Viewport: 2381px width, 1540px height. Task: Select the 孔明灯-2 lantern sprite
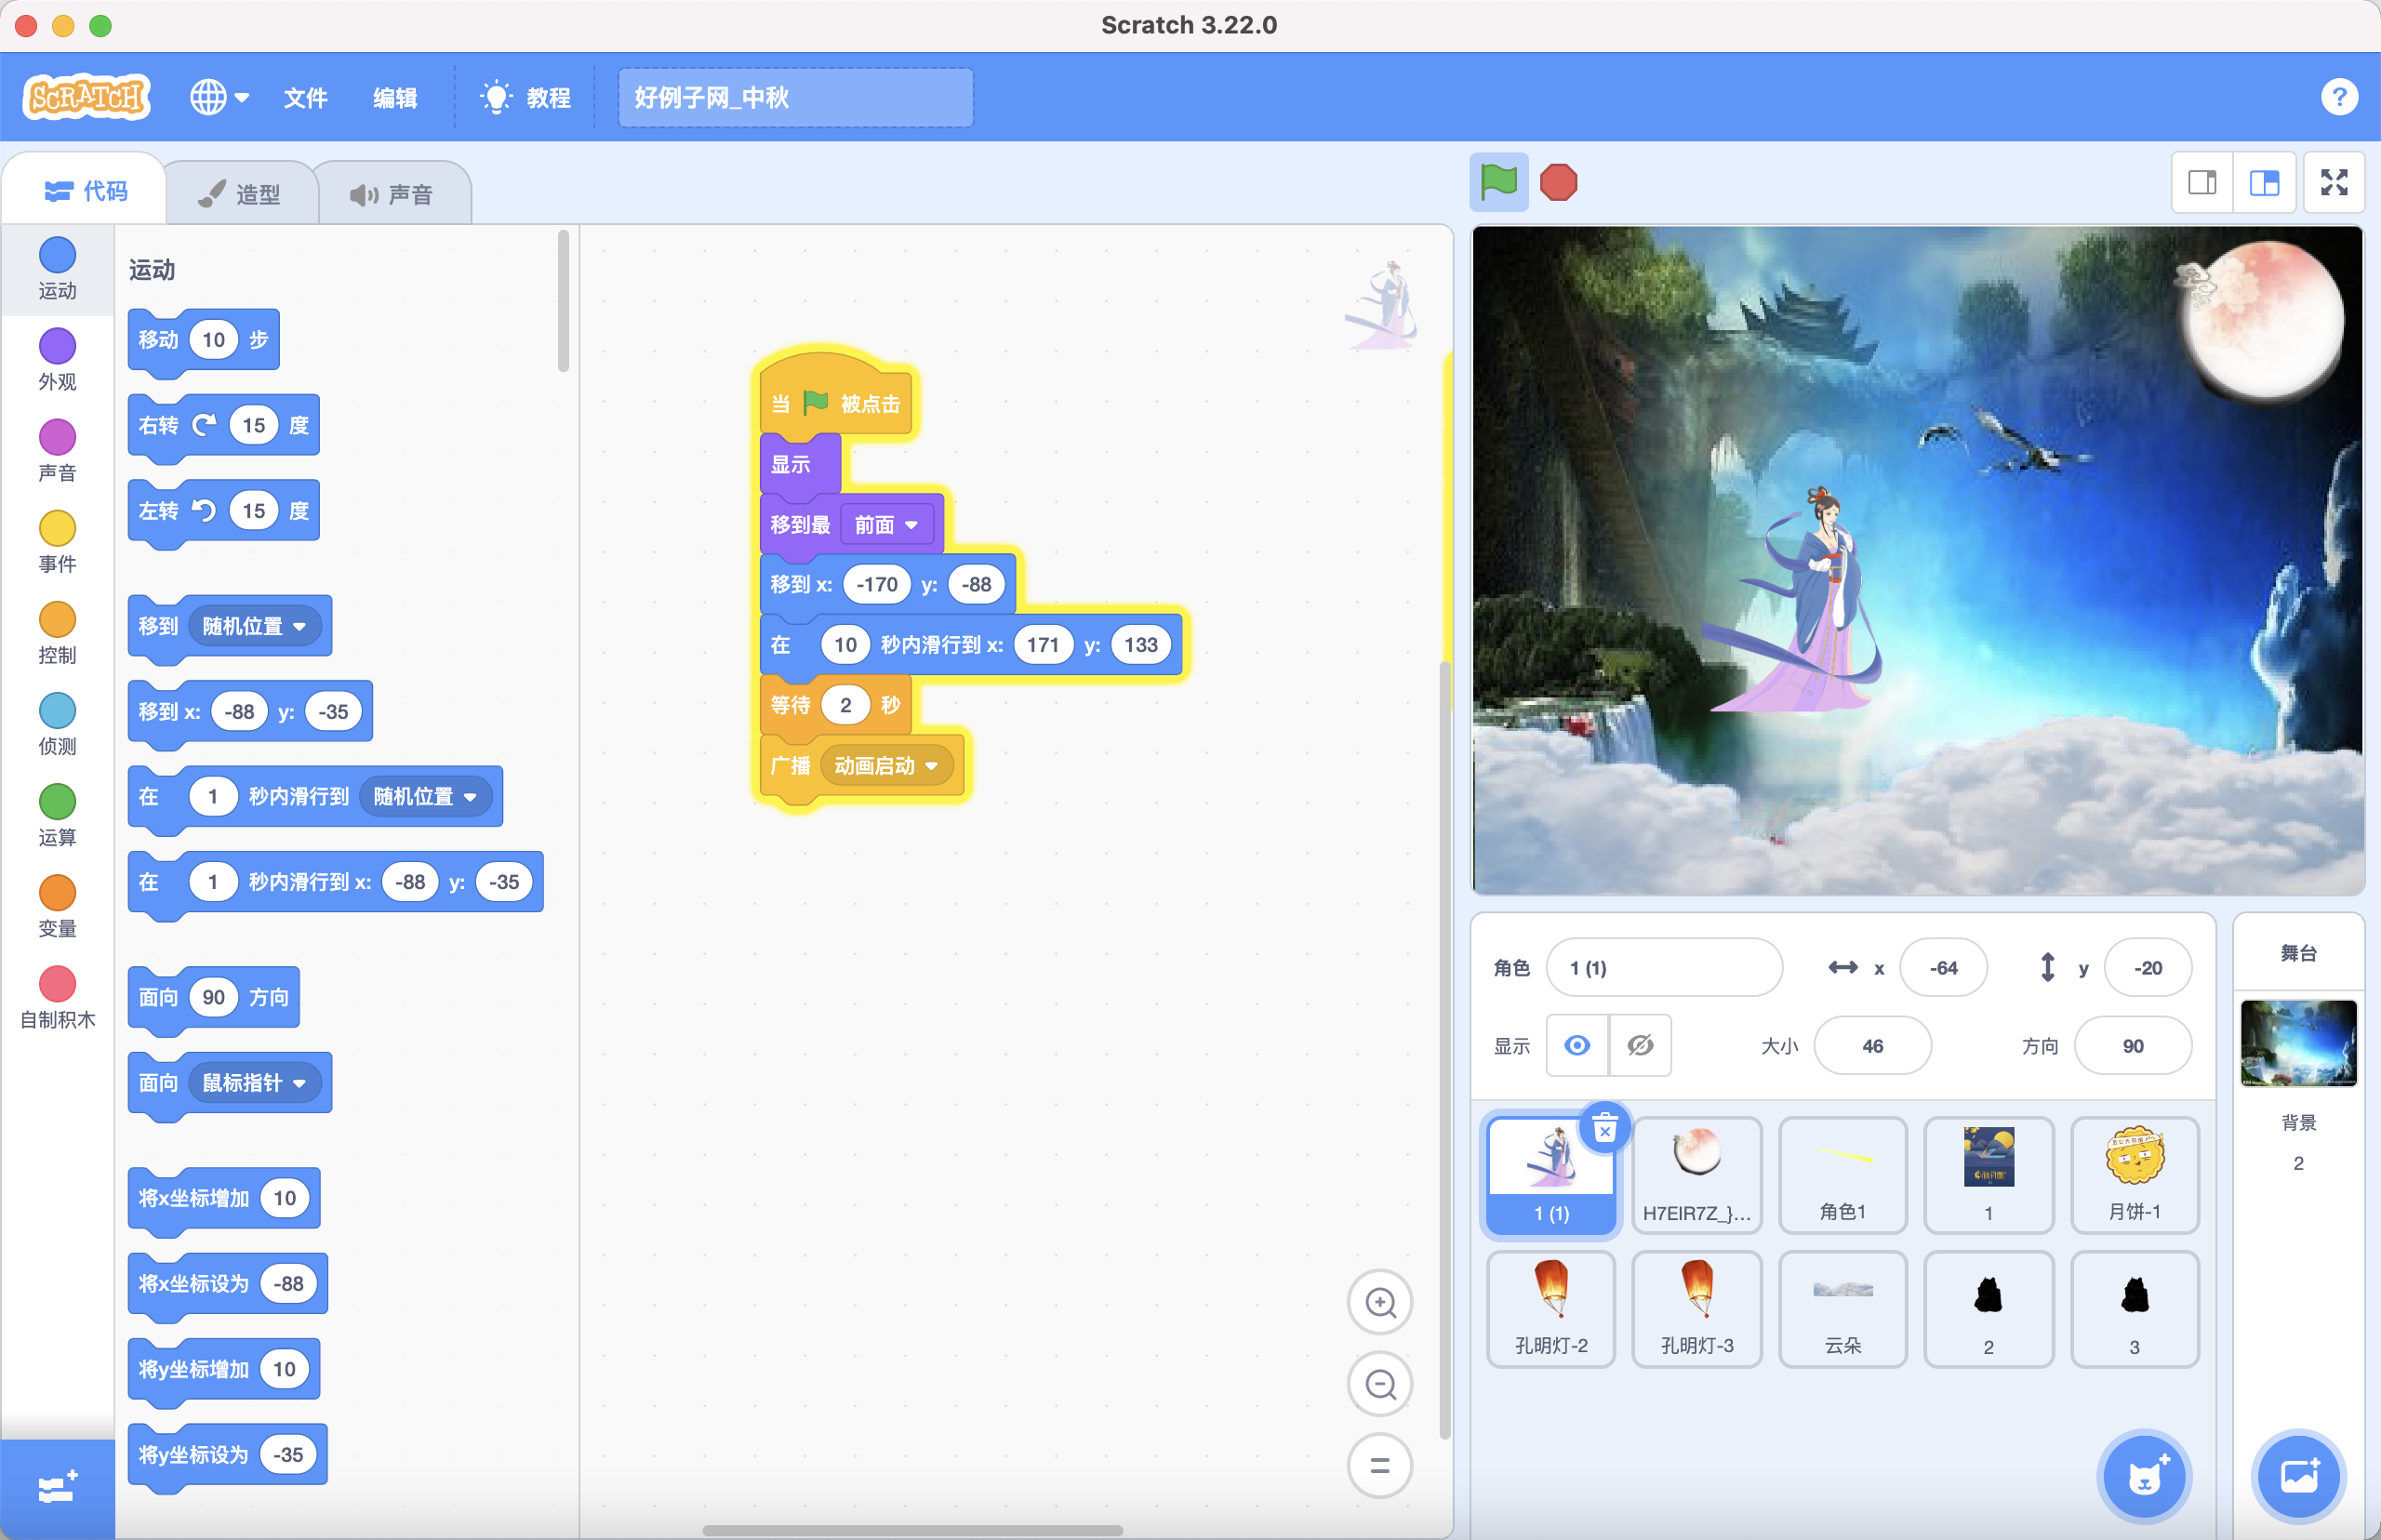tap(1551, 1309)
